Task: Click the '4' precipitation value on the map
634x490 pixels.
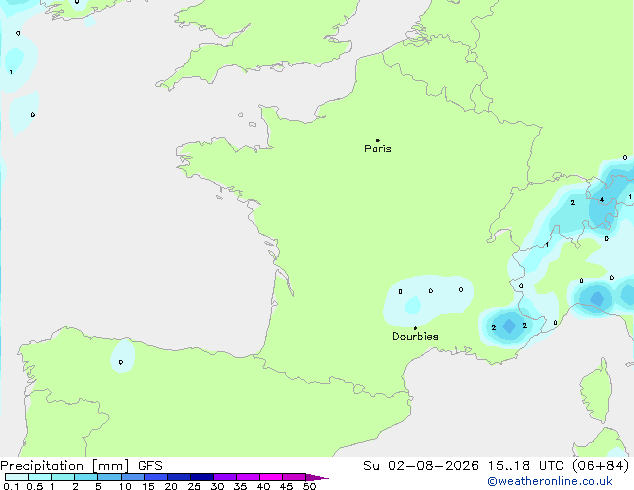Action: click(602, 200)
